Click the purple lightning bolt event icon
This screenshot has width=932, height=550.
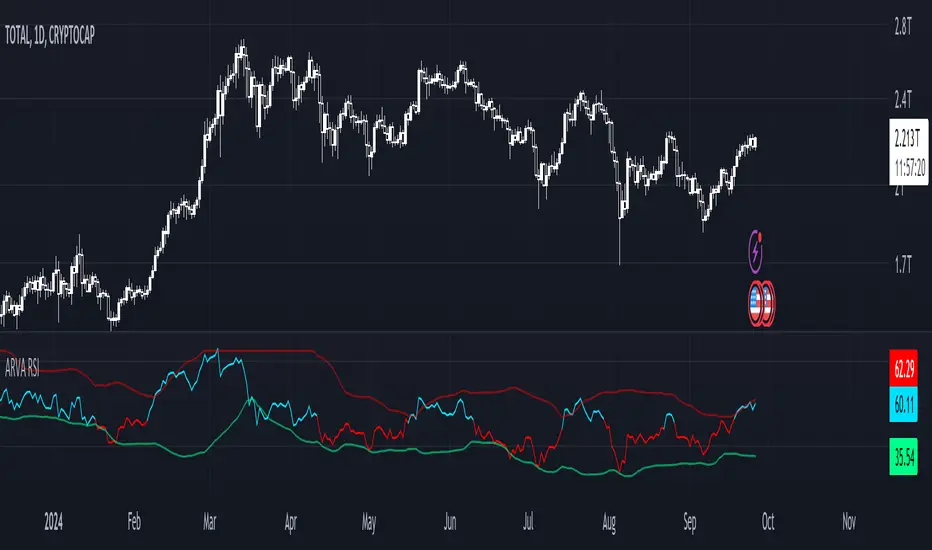click(755, 252)
